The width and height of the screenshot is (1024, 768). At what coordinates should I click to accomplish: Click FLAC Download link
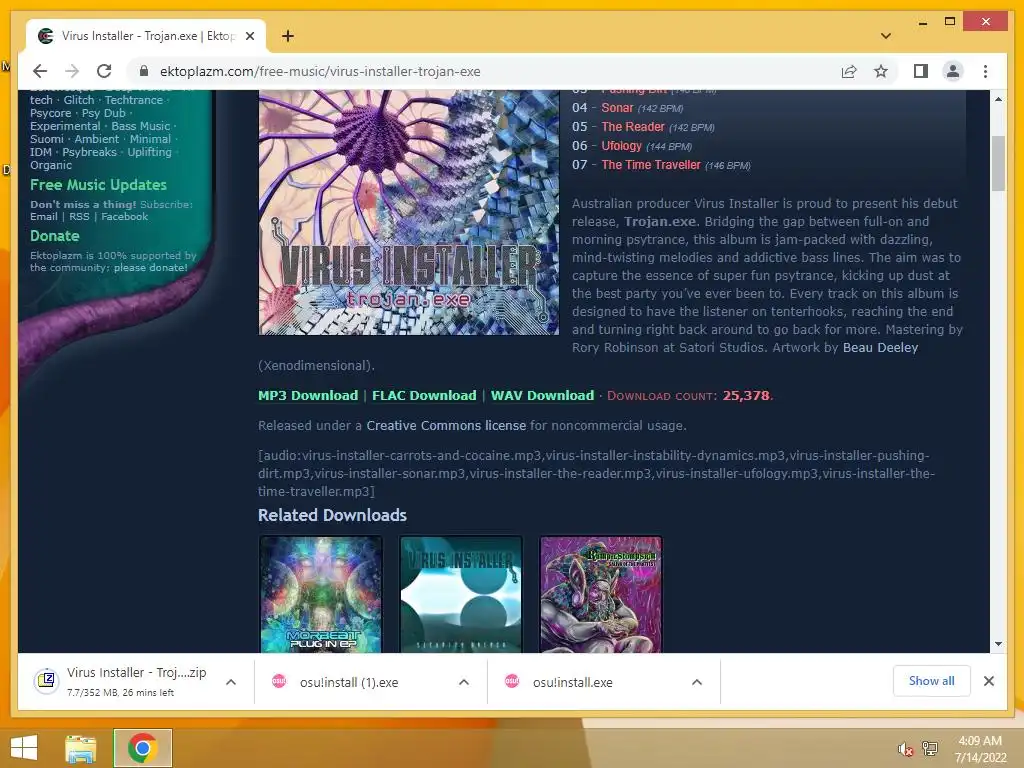tap(424, 395)
